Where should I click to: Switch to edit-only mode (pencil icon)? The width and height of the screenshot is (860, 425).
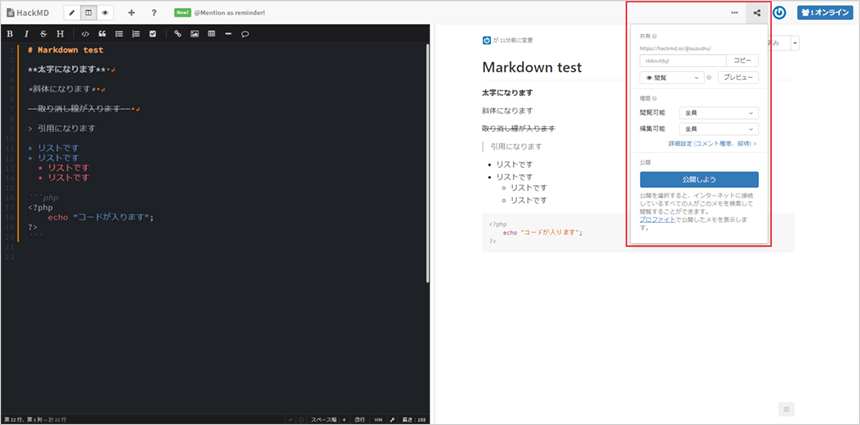[72, 12]
